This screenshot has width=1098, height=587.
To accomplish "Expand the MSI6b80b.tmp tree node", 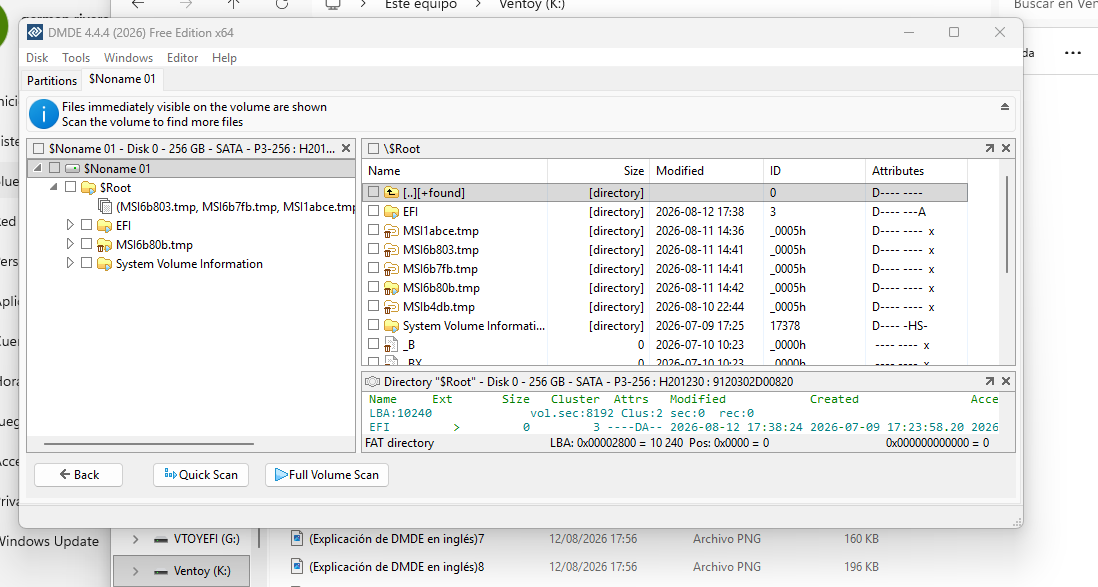I will (x=70, y=244).
